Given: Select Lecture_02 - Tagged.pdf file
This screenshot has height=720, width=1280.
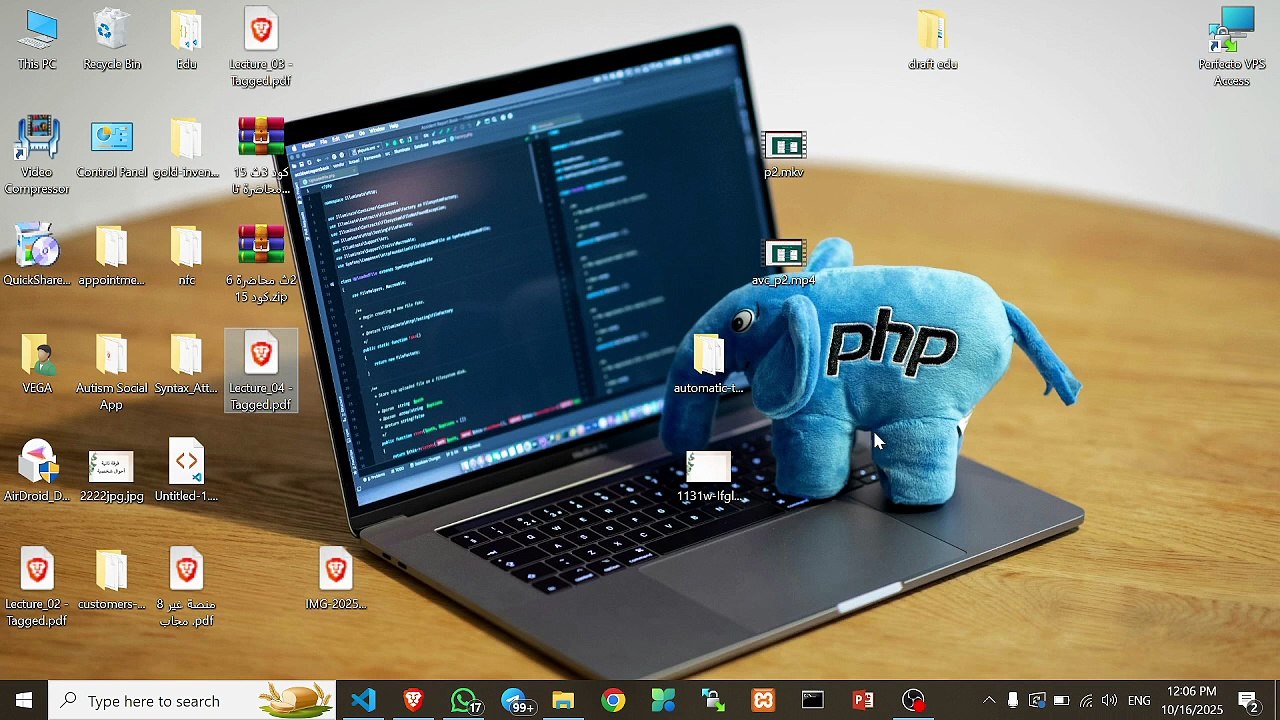Looking at the screenshot, I should click(x=37, y=588).
